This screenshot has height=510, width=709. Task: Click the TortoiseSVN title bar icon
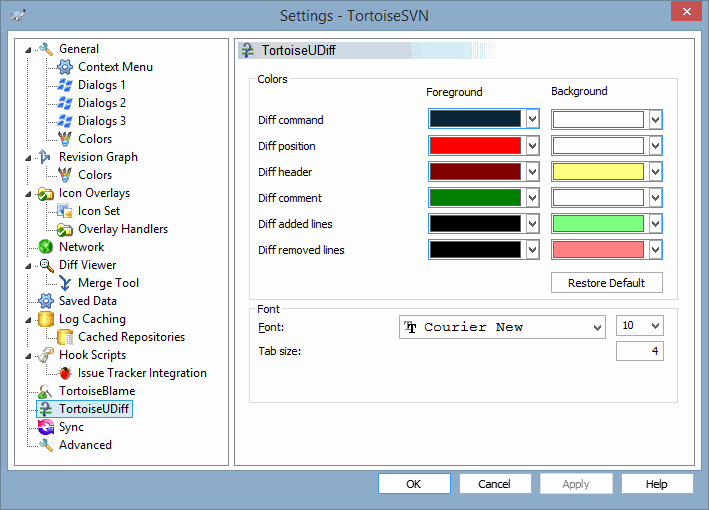pyautogui.click(x=18, y=15)
